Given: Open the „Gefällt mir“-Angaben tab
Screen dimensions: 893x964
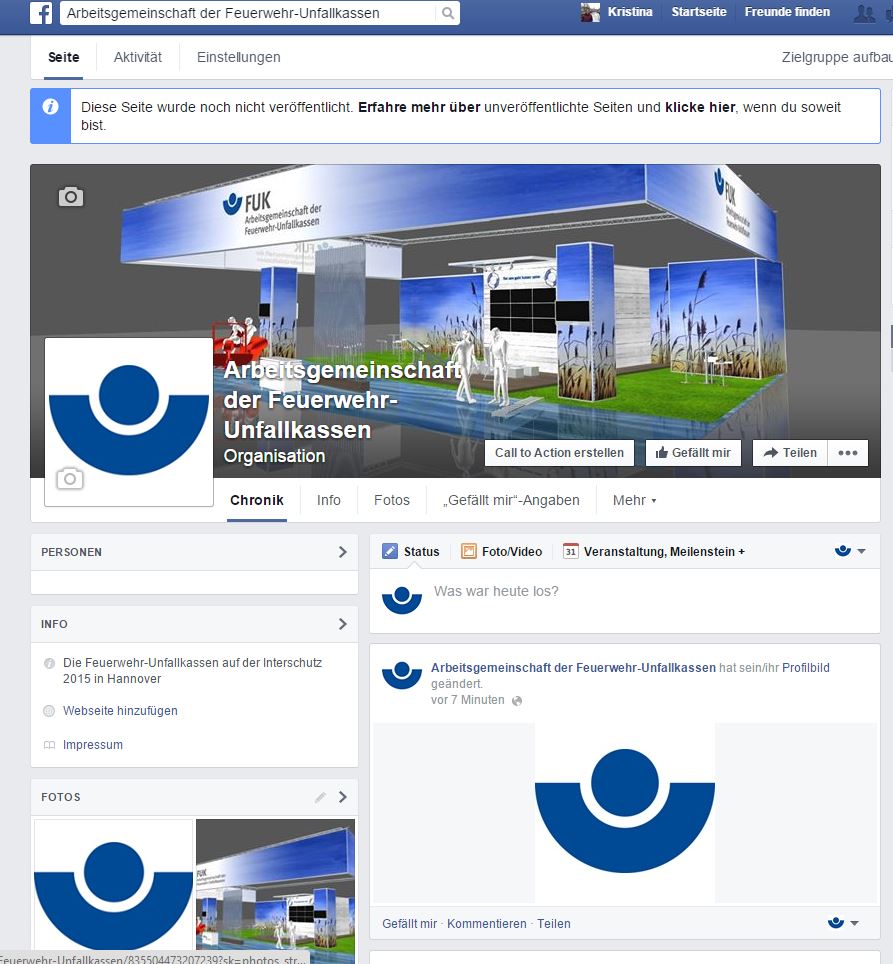Looking at the screenshot, I should (x=511, y=500).
